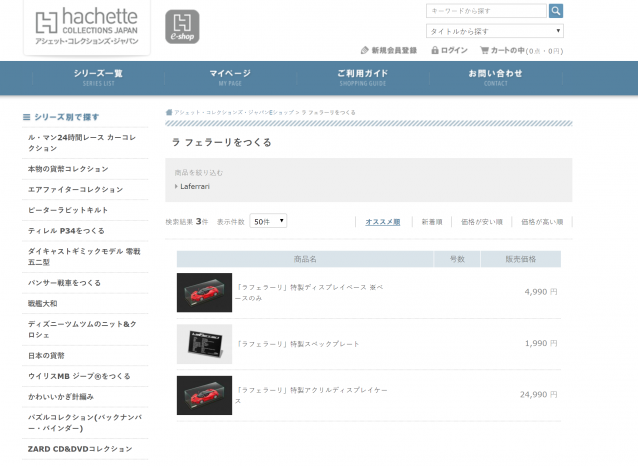The height and width of the screenshot is (466, 638).
Task: Open 戦艦大和 series
Action: coord(85,304)
